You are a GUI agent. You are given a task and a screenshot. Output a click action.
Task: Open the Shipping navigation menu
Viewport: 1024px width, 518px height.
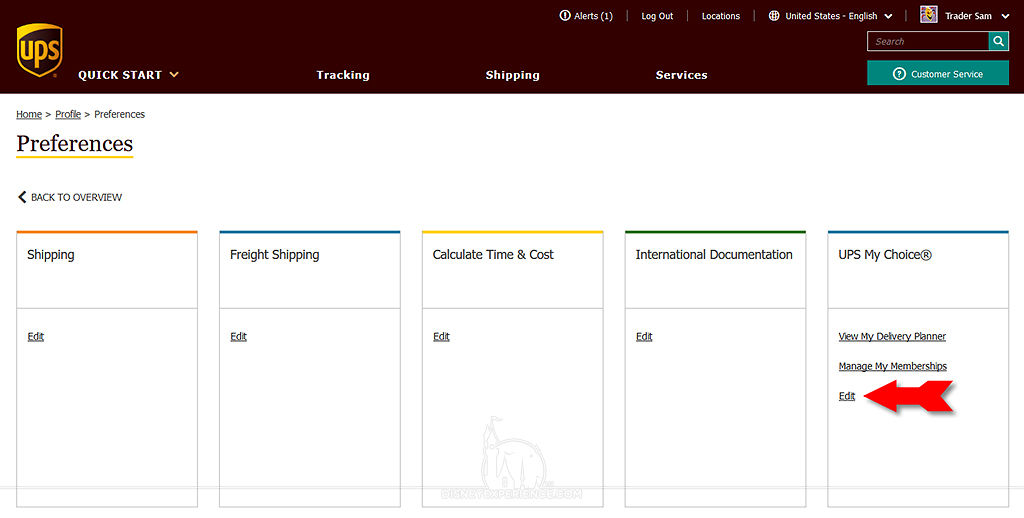tap(513, 75)
